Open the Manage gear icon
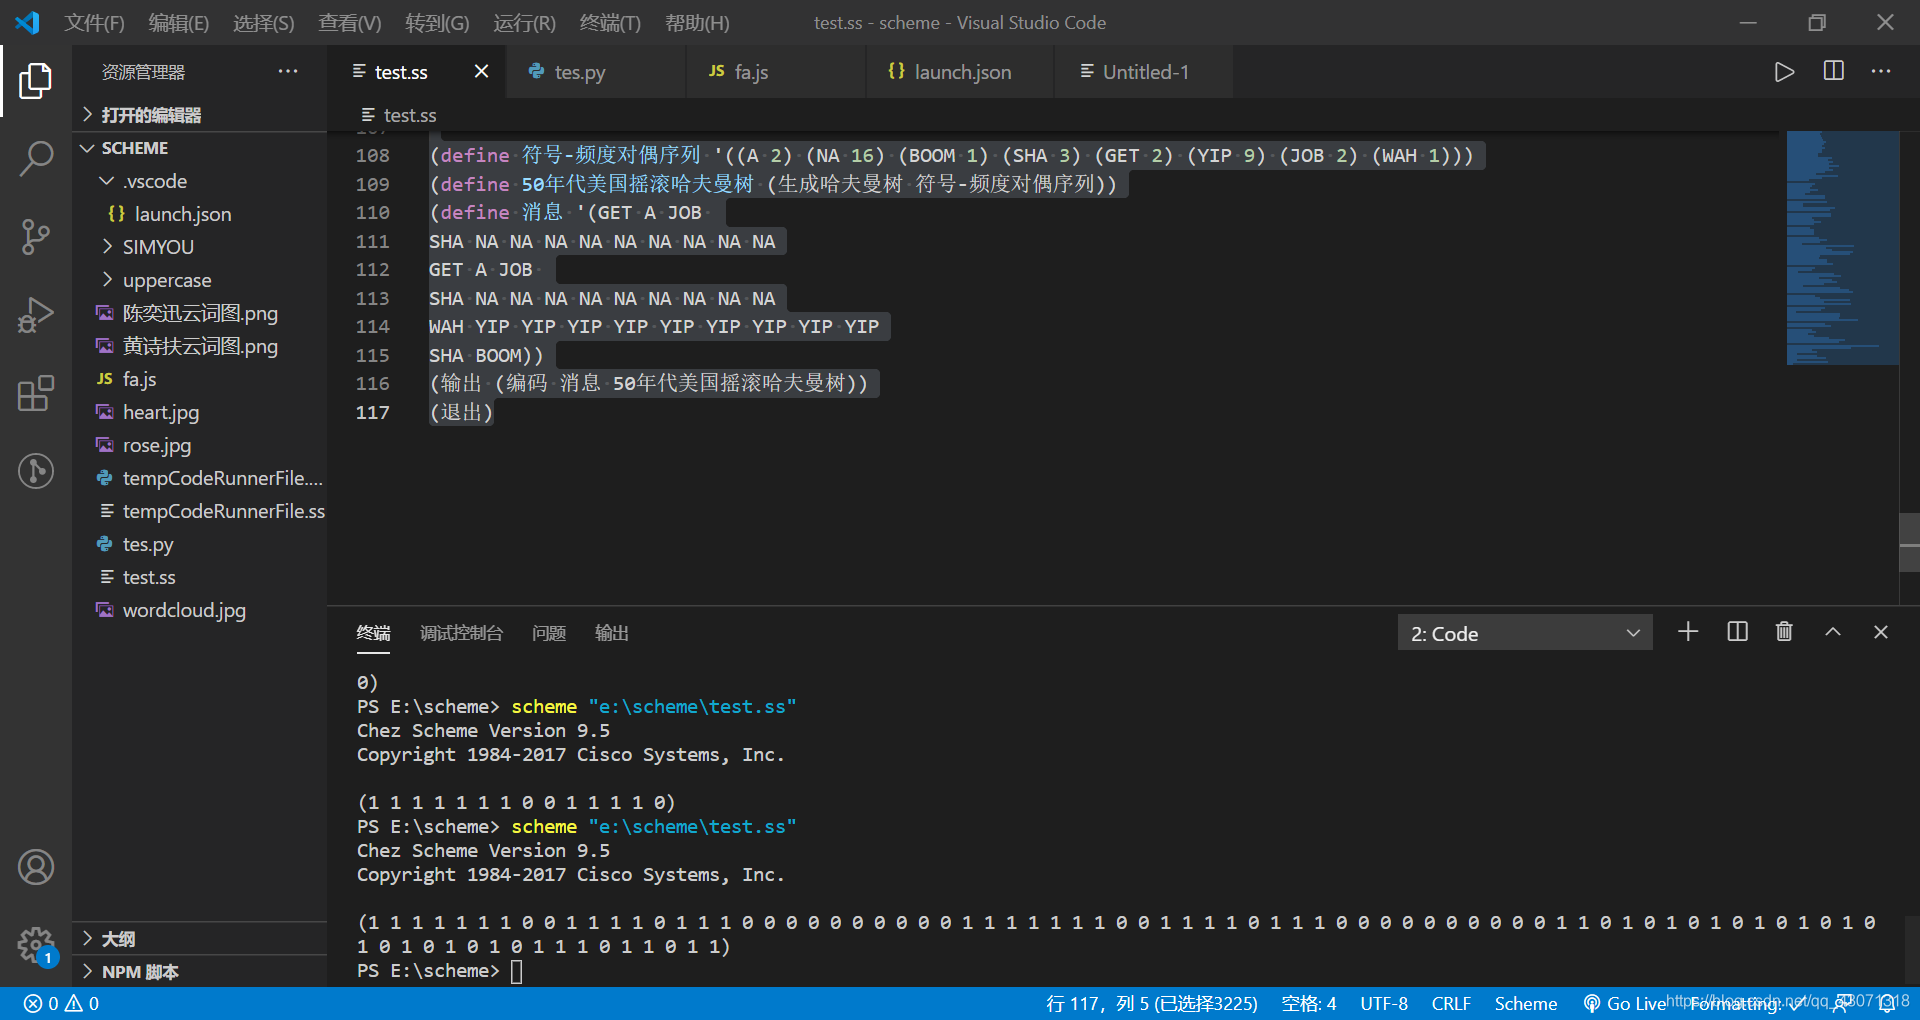This screenshot has height=1020, width=1920. pyautogui.click(x=36, y=945)
